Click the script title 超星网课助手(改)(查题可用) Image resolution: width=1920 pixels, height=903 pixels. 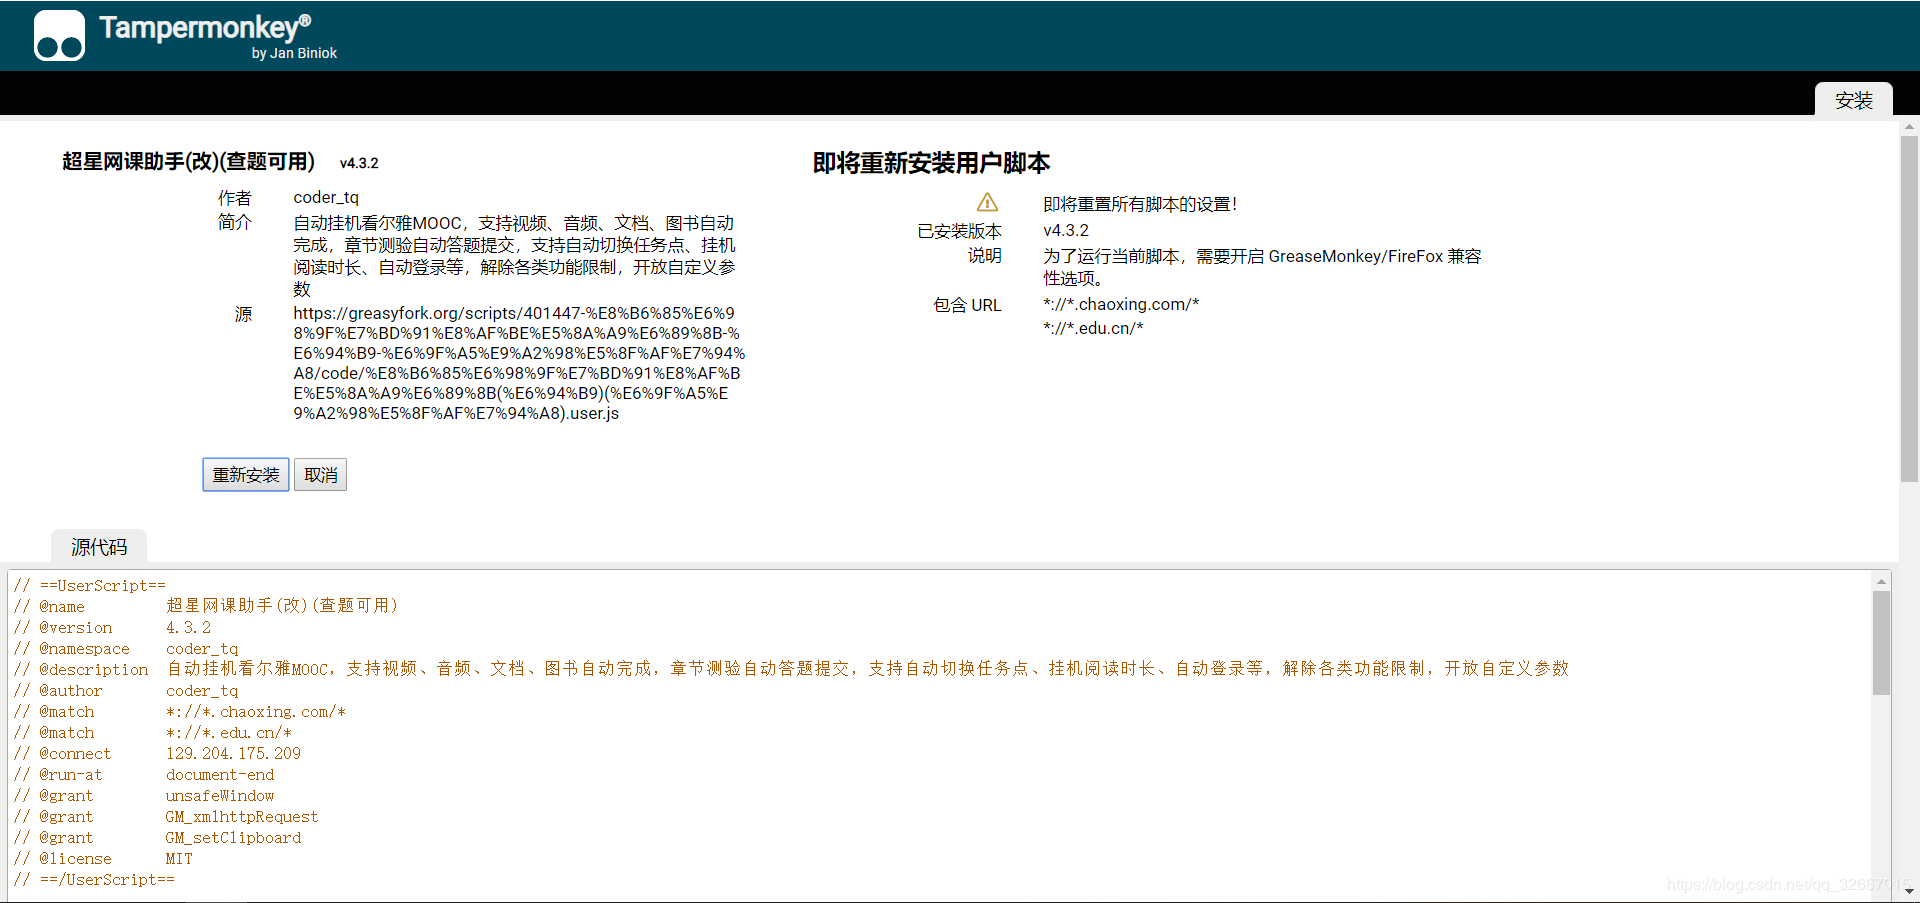186,161
